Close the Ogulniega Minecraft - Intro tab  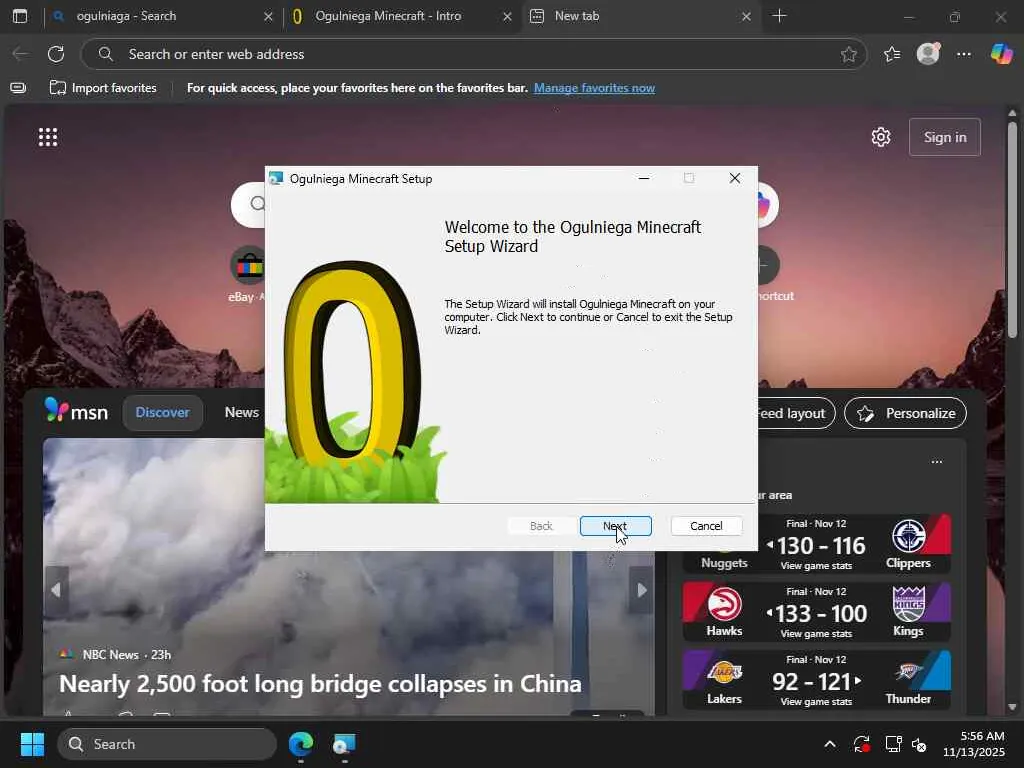(507, 16)
